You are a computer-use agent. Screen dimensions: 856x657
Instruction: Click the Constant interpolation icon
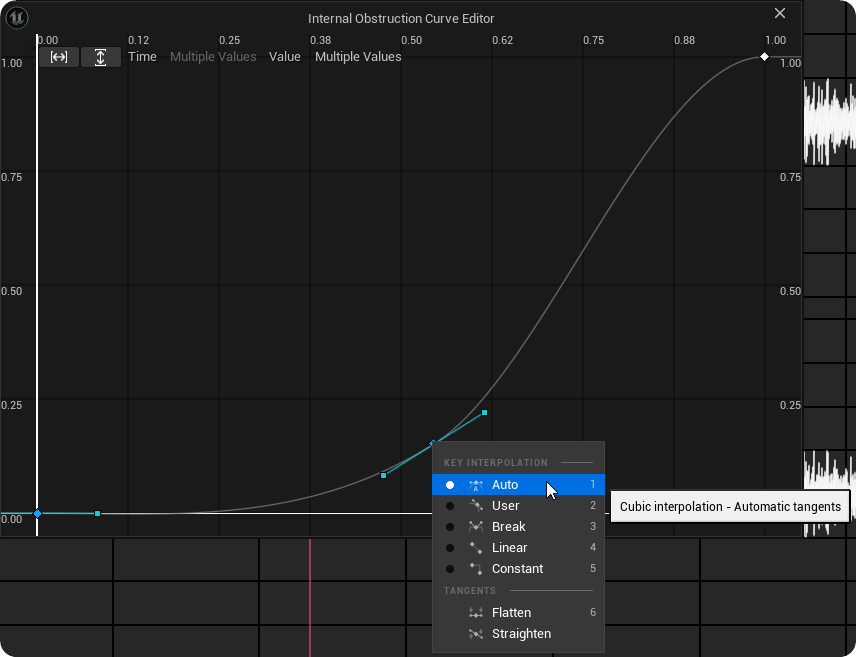[476, 569]
